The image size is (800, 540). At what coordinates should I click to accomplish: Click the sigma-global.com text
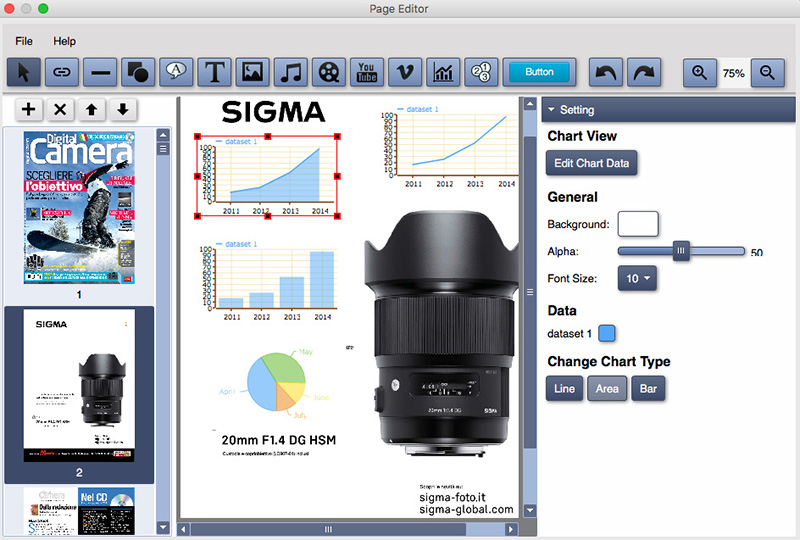pyautogui.click(x=466, y=509)
